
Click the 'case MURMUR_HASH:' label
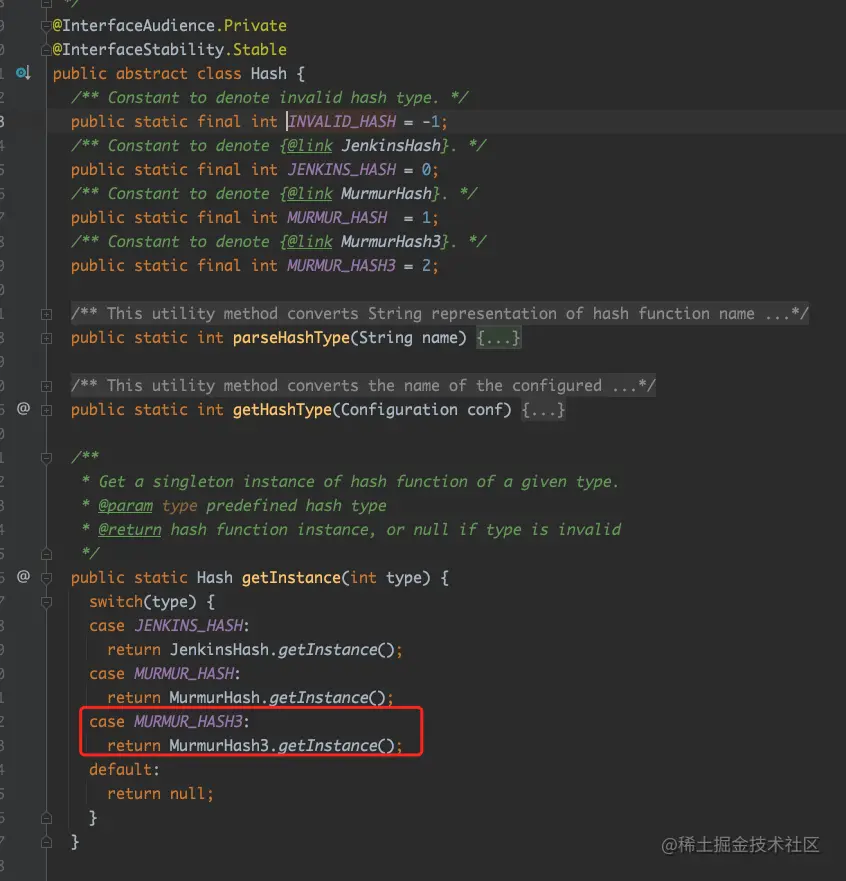pyautogui.click(x=164, y=673)
